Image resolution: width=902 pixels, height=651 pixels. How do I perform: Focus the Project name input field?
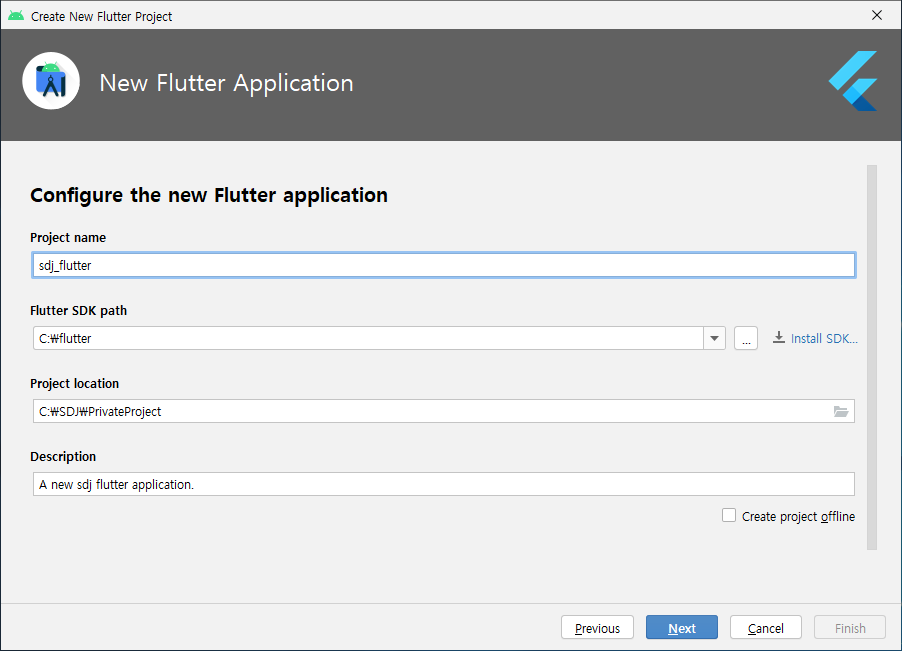point(444,265)
